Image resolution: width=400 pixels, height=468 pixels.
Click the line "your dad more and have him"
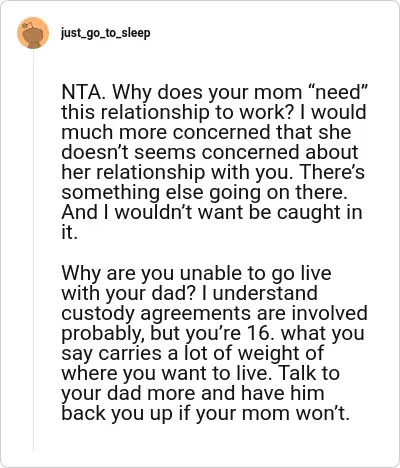(x=193, y=393)
